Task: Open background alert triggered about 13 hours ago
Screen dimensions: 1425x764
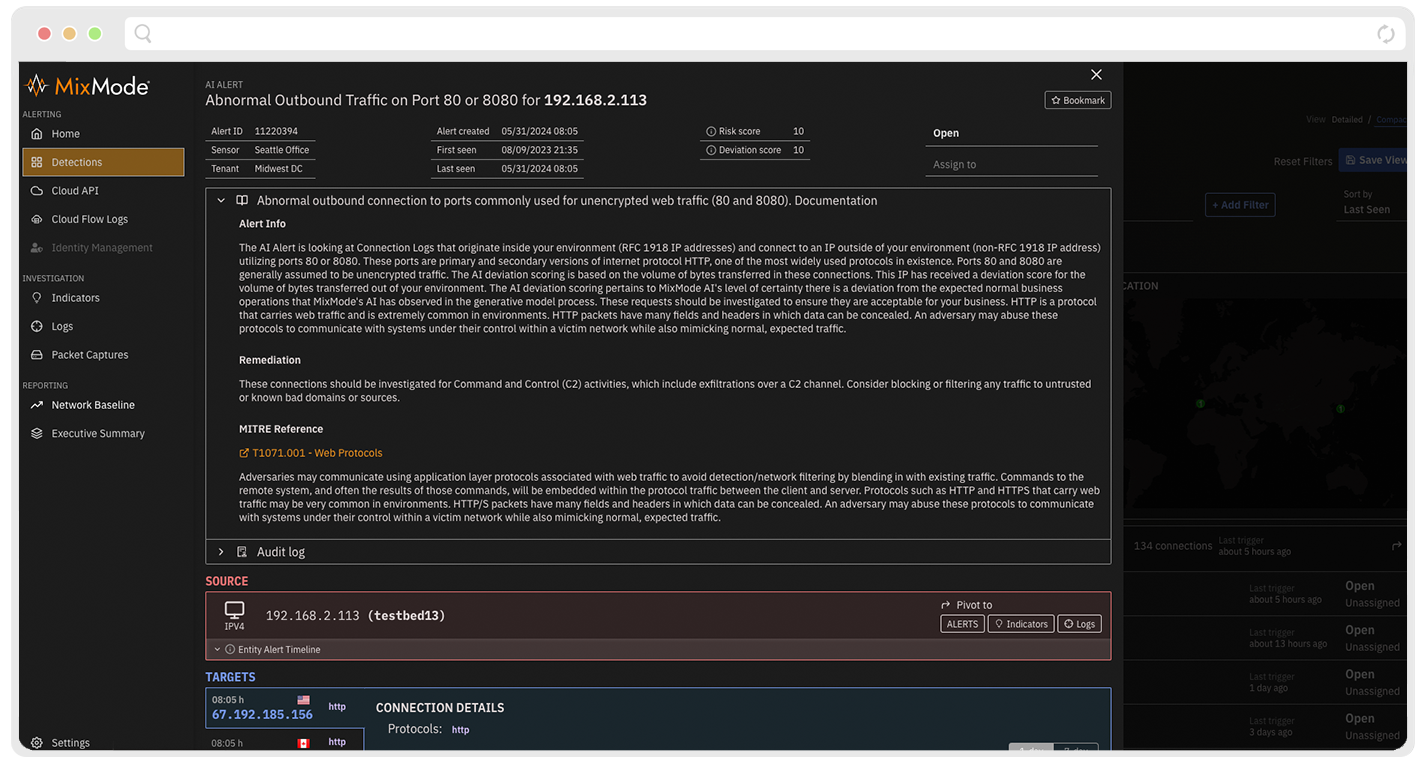Action: pyautogui.click(x=1265, y=638)
